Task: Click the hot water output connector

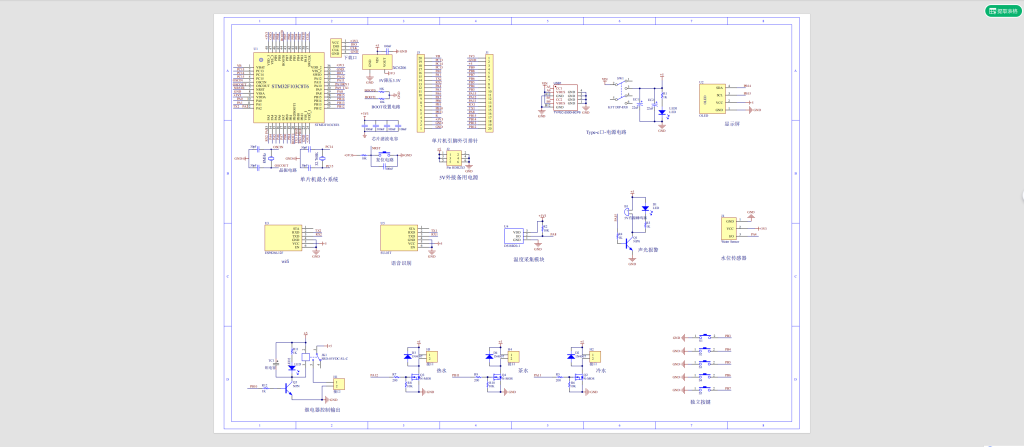Action: (432, 357)
